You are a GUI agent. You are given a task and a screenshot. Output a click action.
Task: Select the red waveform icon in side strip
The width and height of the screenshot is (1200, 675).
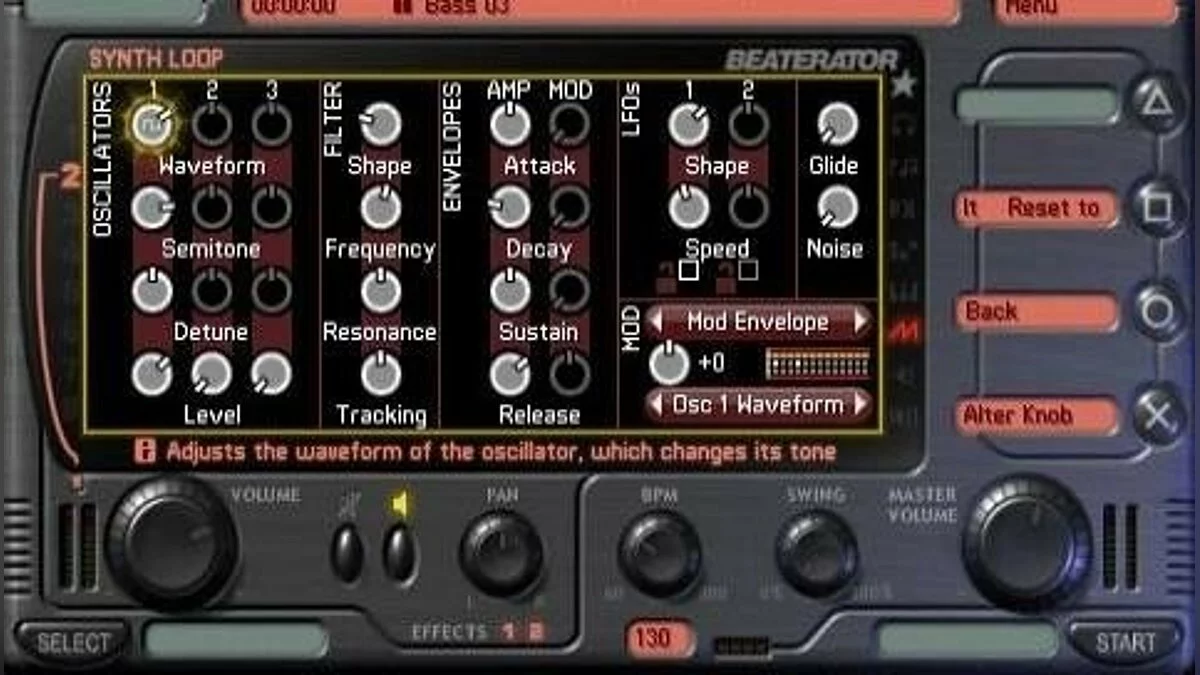(904, 331)
